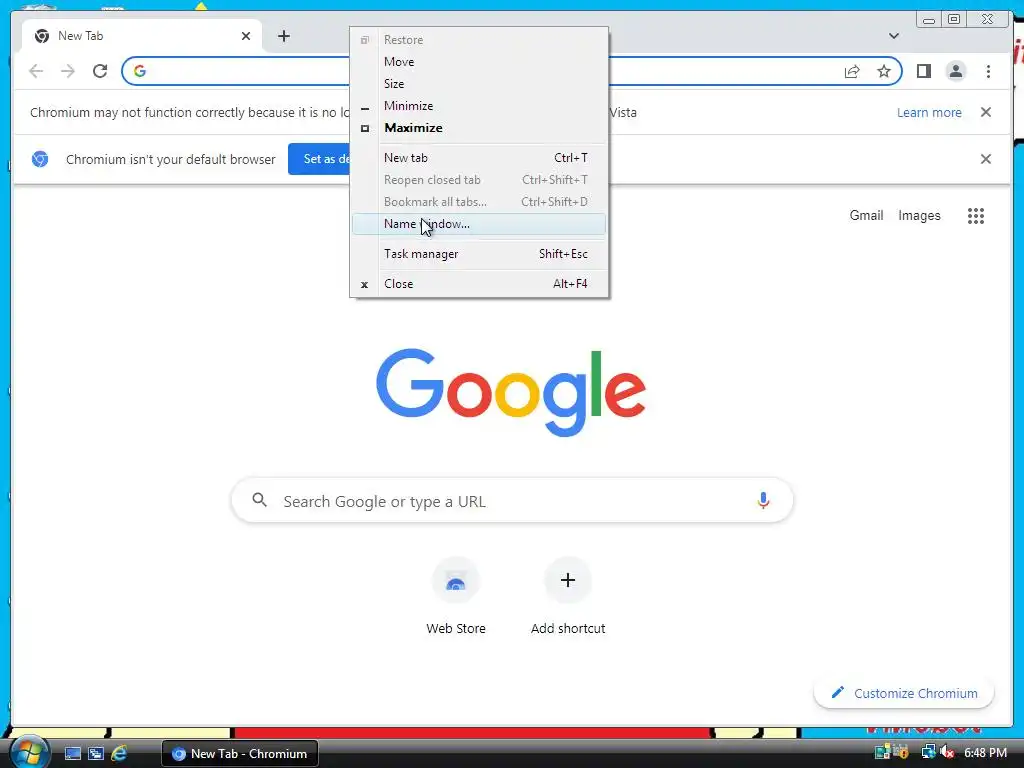Close the New Tab tab
Image resolution: width=1024 pixels, height=768 pixels.
coord(246,36)
